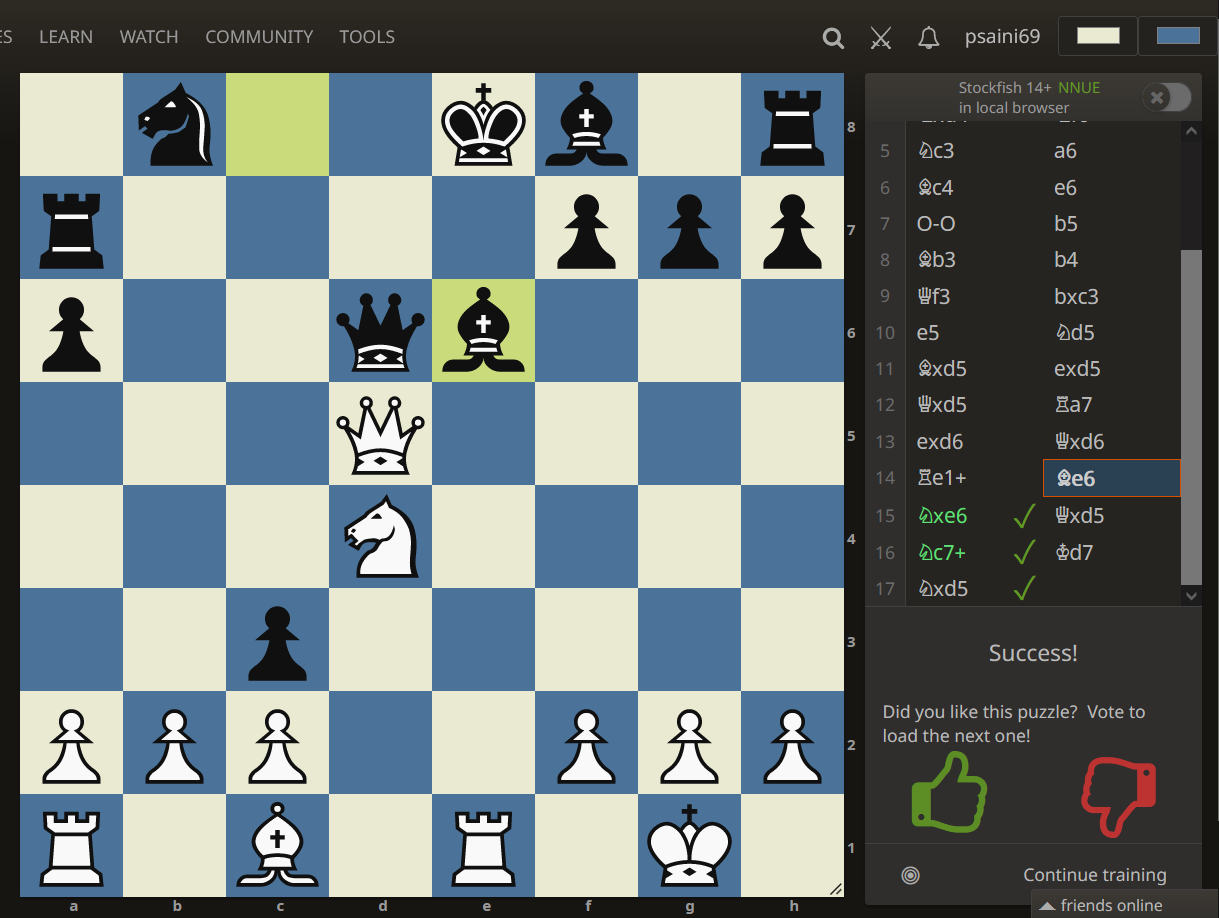Click the green checkmark beside Nc7+

[1023, 552]
